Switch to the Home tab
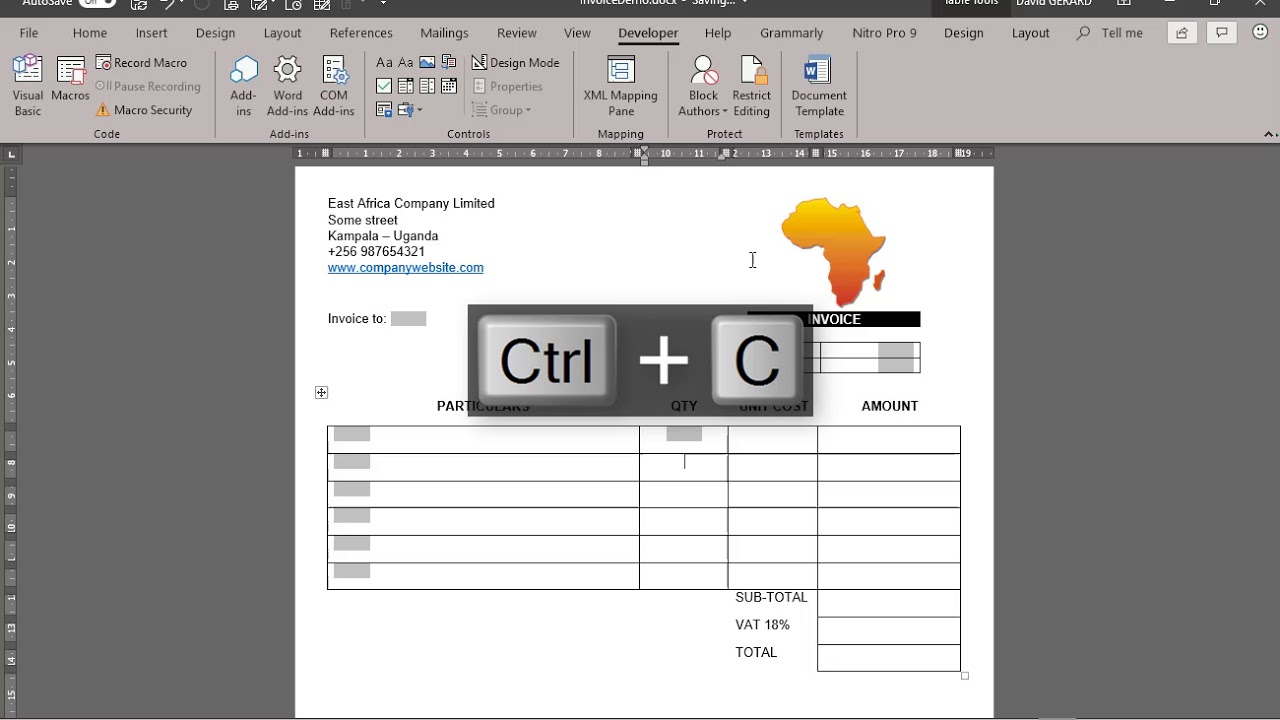 click(x=89, y=33)
